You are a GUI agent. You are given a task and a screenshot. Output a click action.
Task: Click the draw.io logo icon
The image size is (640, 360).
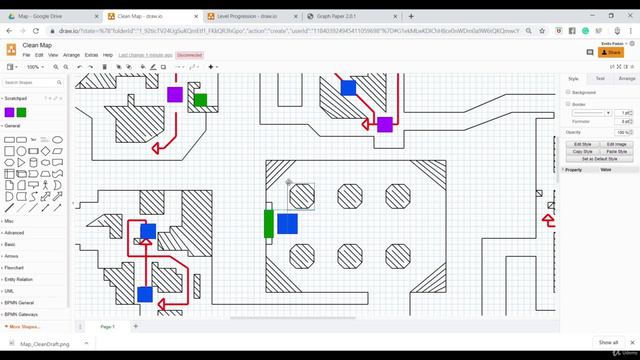tap(11, 49)
